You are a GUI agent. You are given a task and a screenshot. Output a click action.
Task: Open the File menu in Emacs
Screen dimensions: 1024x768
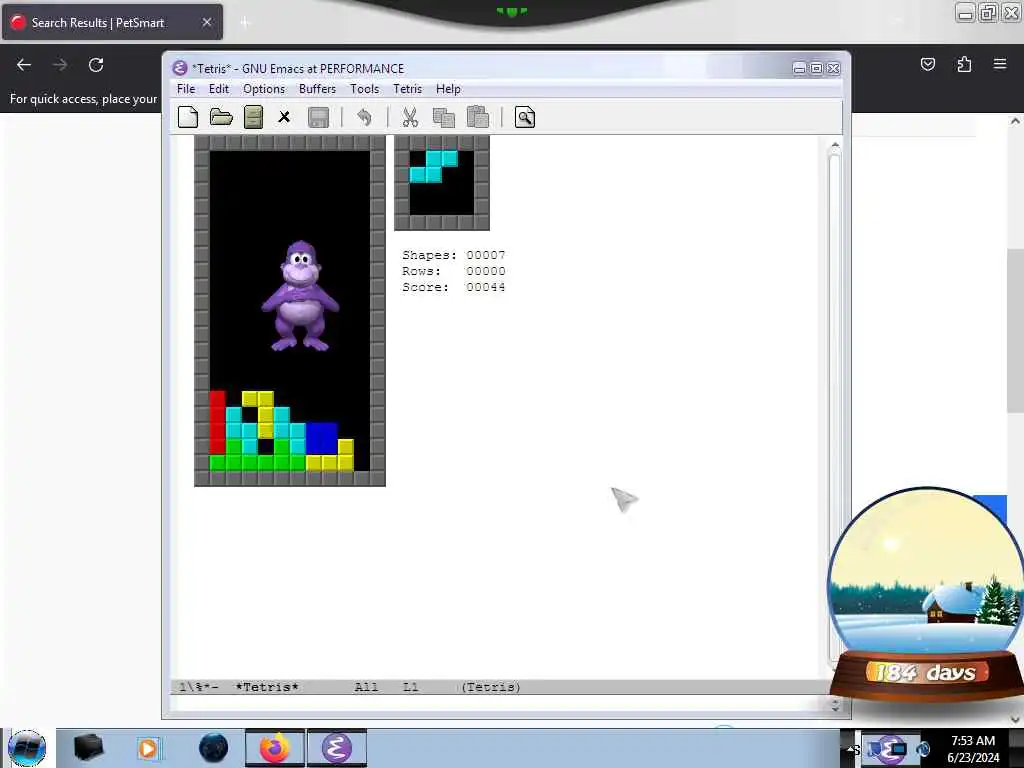tap(185, 89)
